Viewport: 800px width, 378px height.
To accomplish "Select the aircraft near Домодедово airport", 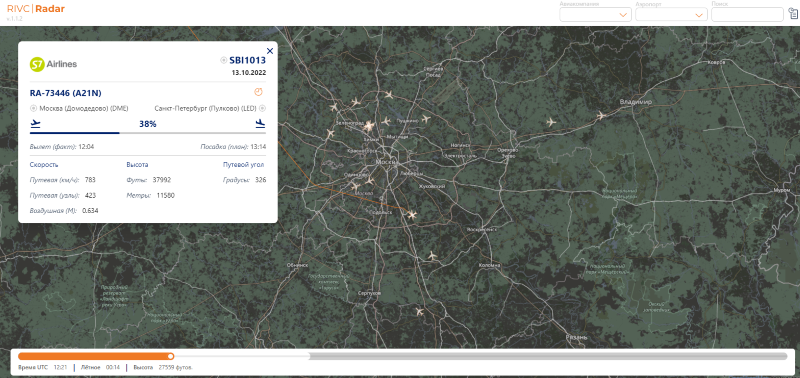I will pos(412,215).
